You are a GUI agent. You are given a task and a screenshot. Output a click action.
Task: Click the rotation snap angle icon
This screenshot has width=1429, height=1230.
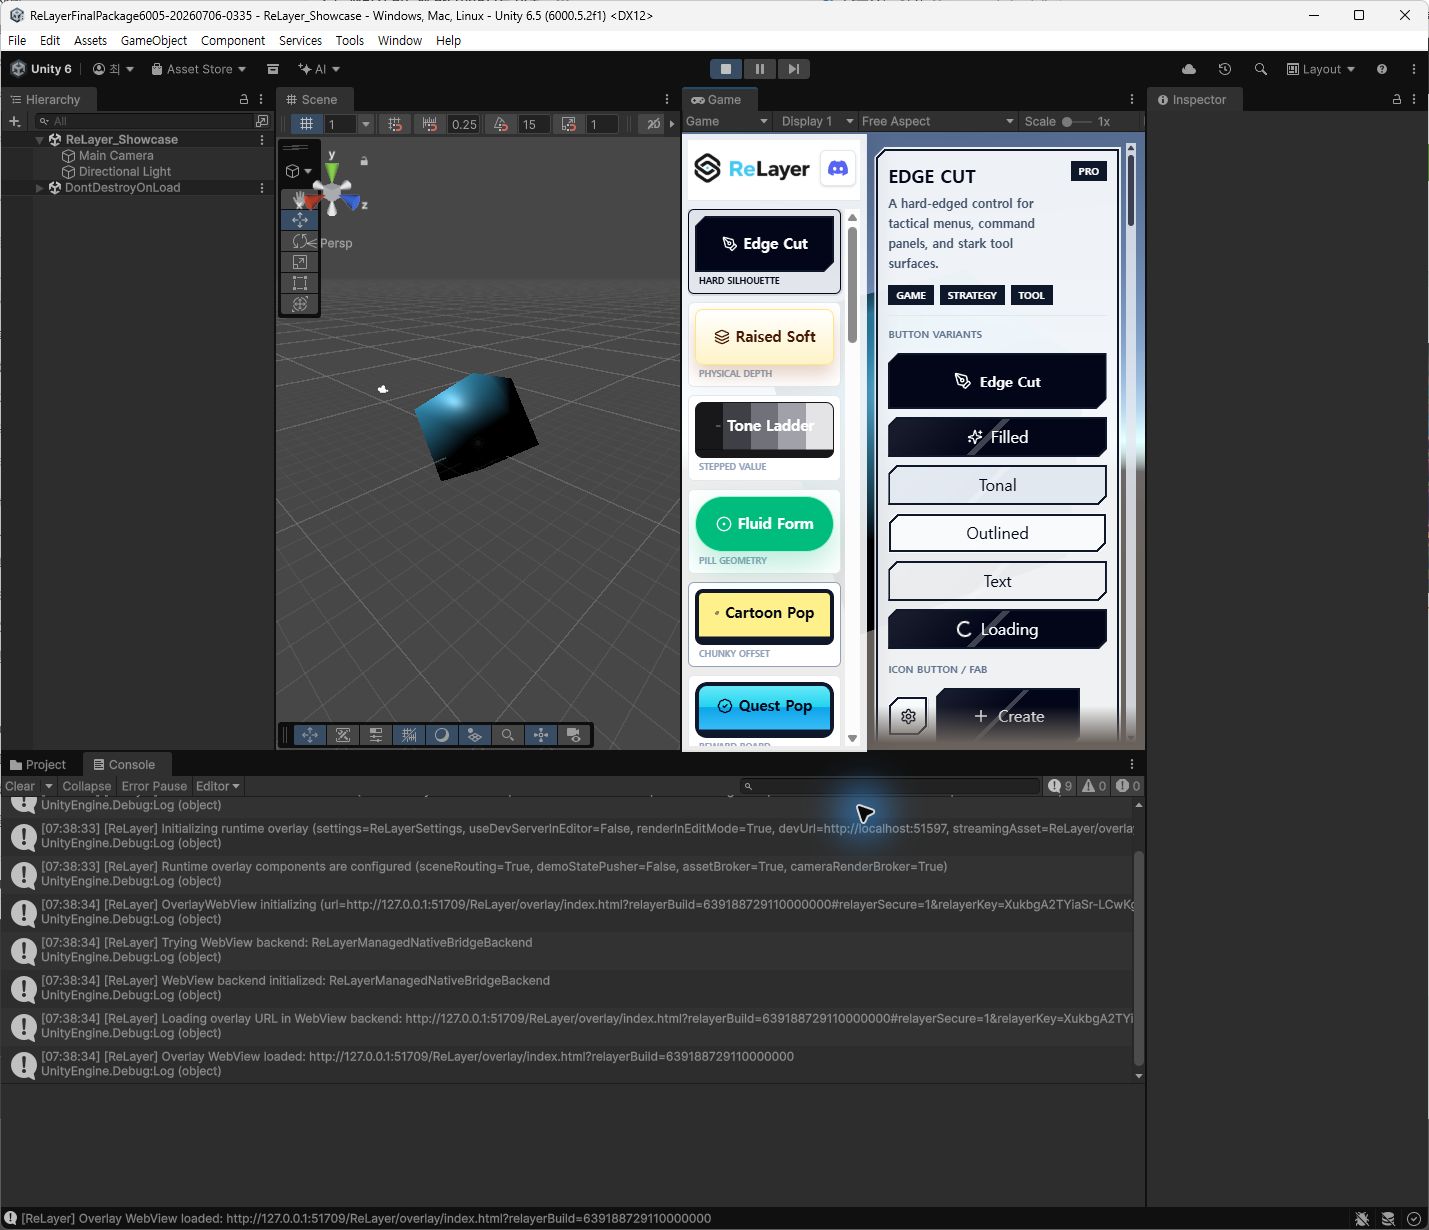coord(501,124)
